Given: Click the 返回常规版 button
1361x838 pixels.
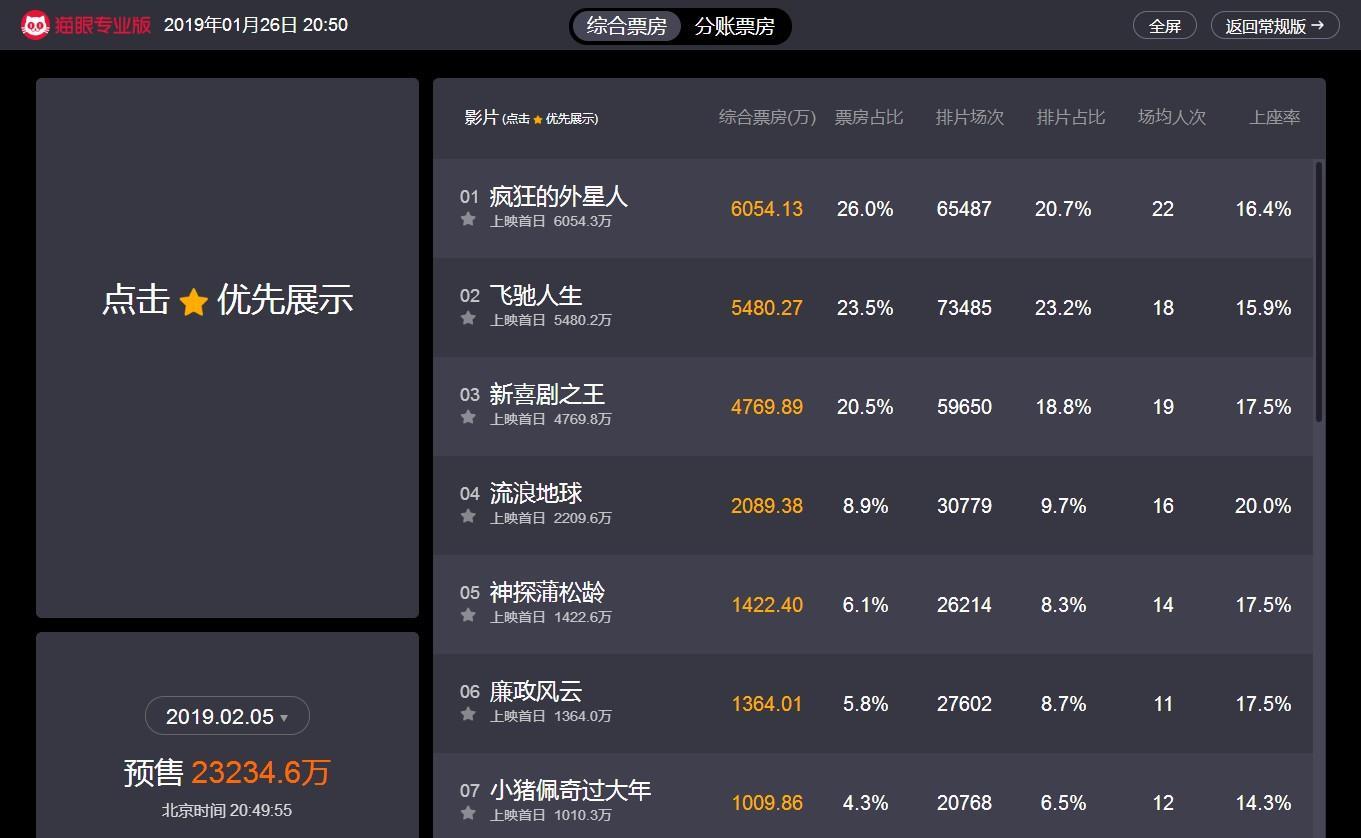Looking at the screenshot, I should click(x=1275, y=25).
